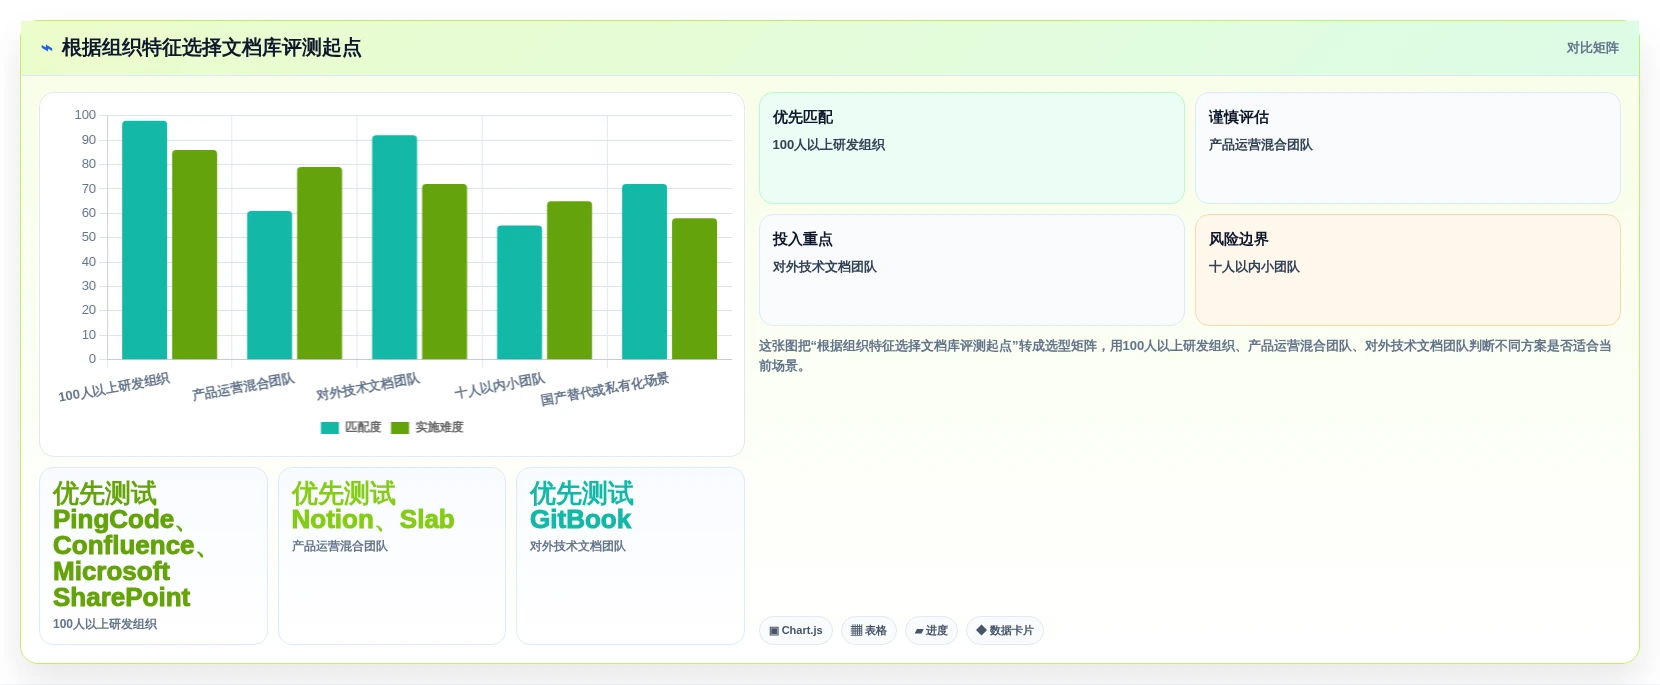
Task: Click 产品运营混合团队 under Notion、Slab
Action: [x=340, y=546]
